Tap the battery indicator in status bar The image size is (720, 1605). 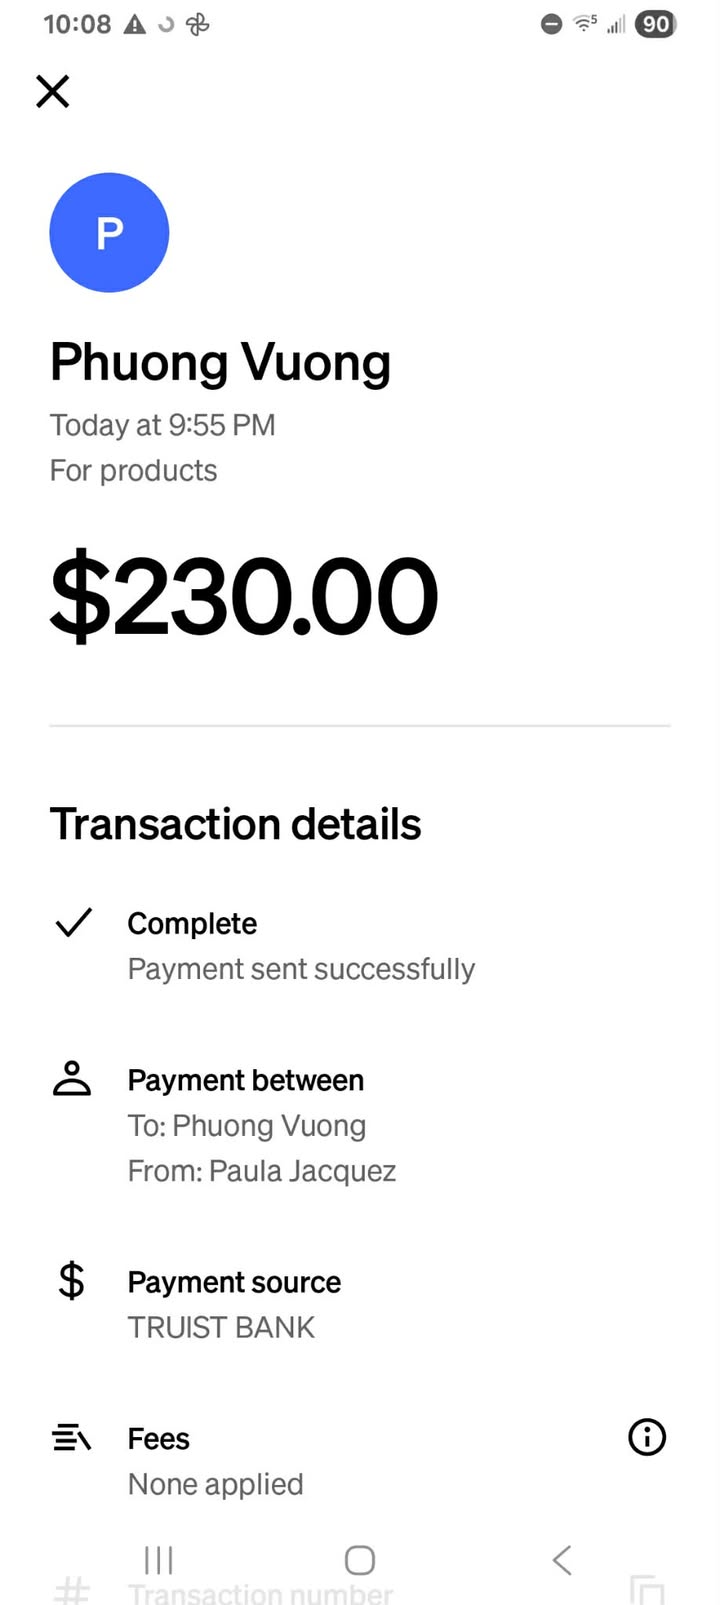coord(656,24)
